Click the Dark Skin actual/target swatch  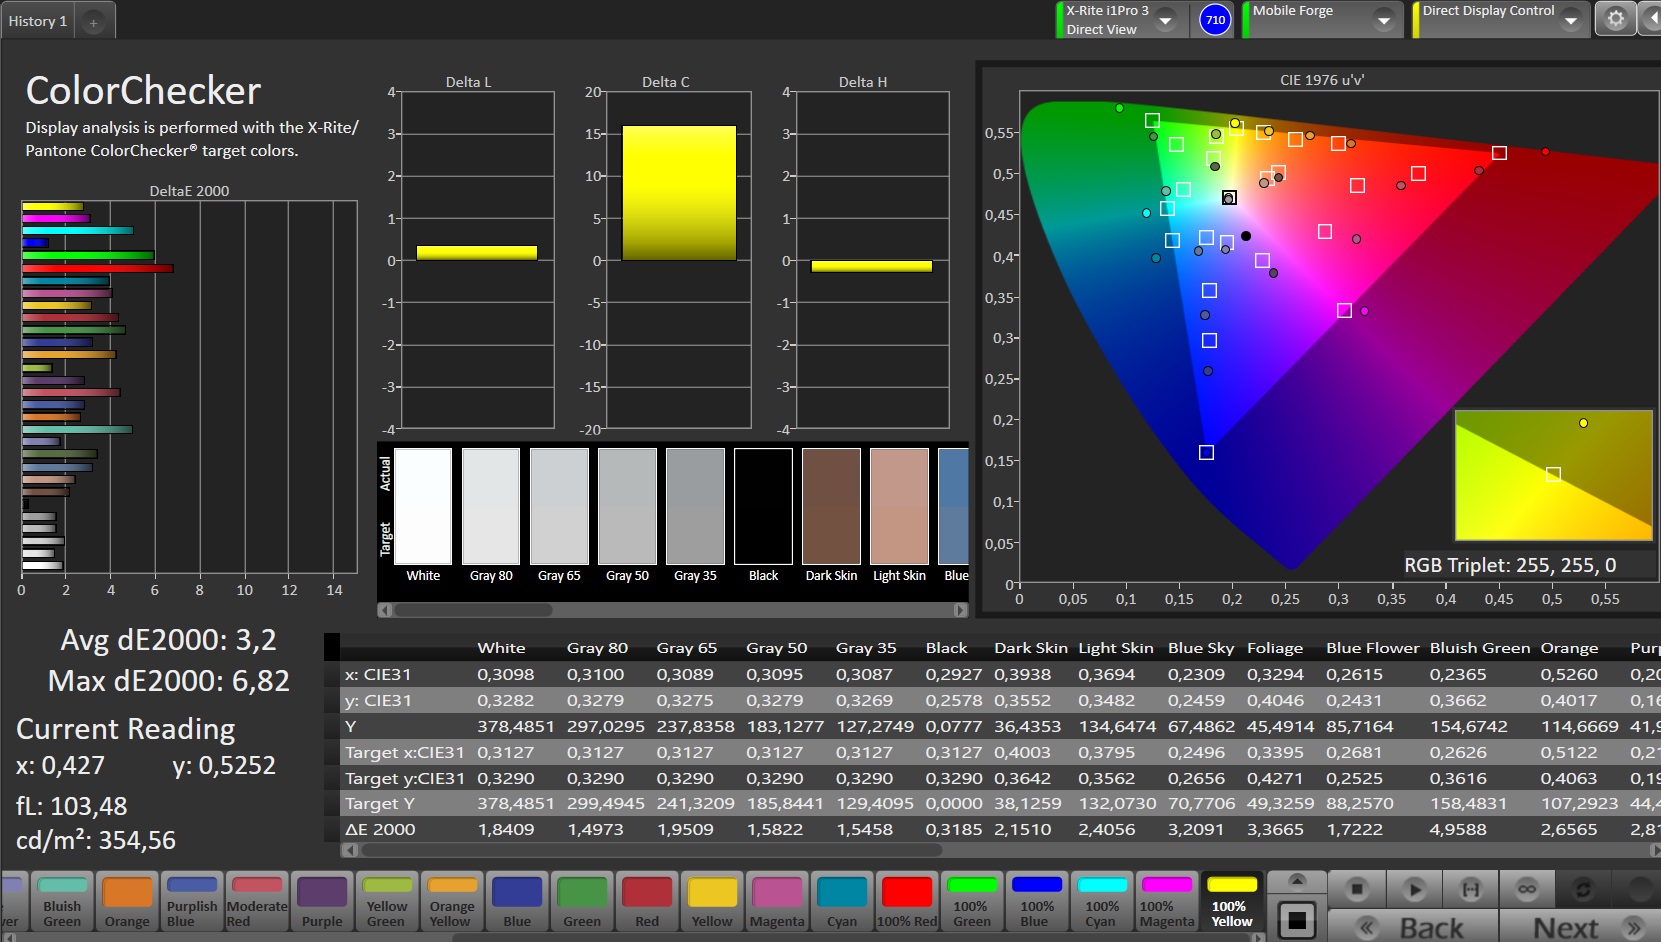831,508
